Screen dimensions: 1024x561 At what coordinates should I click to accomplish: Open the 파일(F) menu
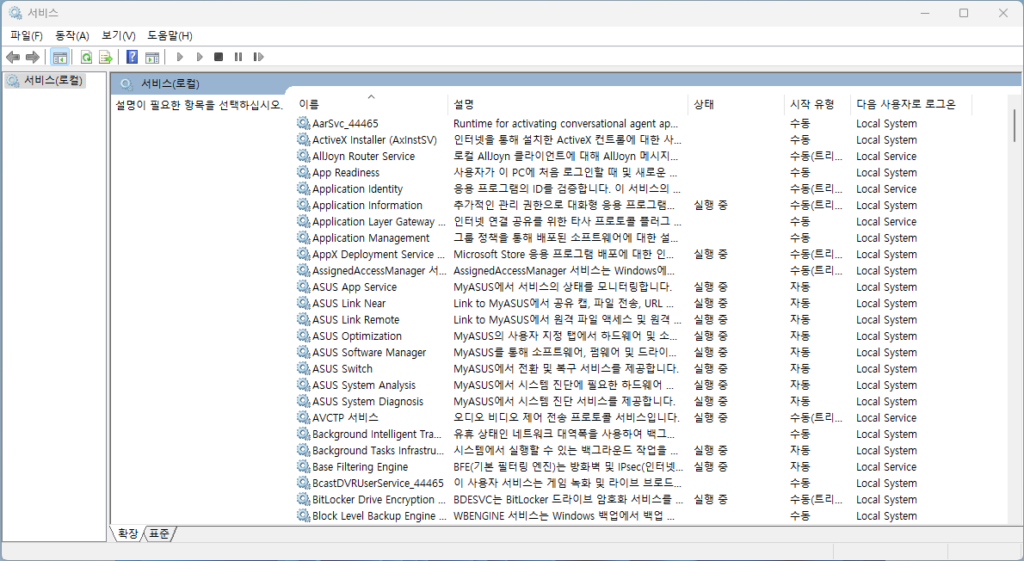(x=26, y=36)
